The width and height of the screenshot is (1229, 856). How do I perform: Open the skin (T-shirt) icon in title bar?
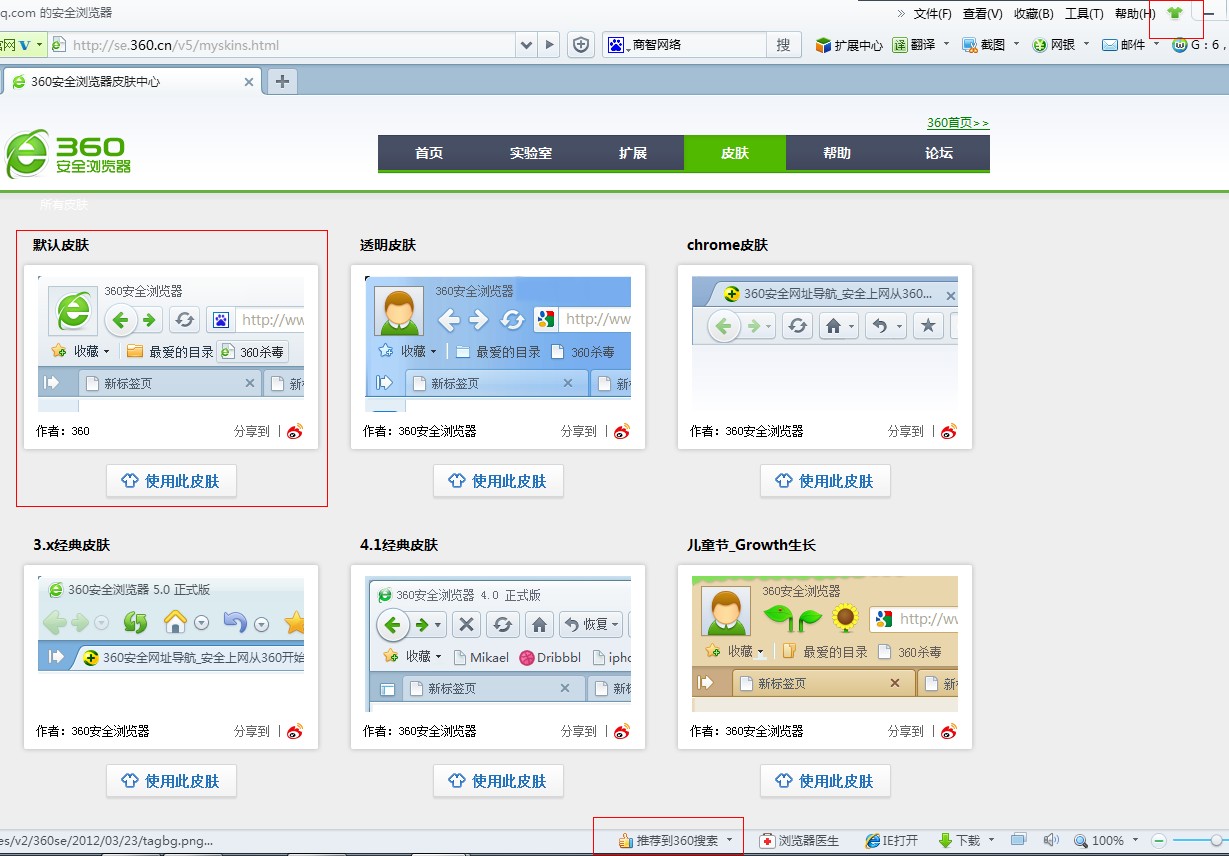(x=1175, y=14)
